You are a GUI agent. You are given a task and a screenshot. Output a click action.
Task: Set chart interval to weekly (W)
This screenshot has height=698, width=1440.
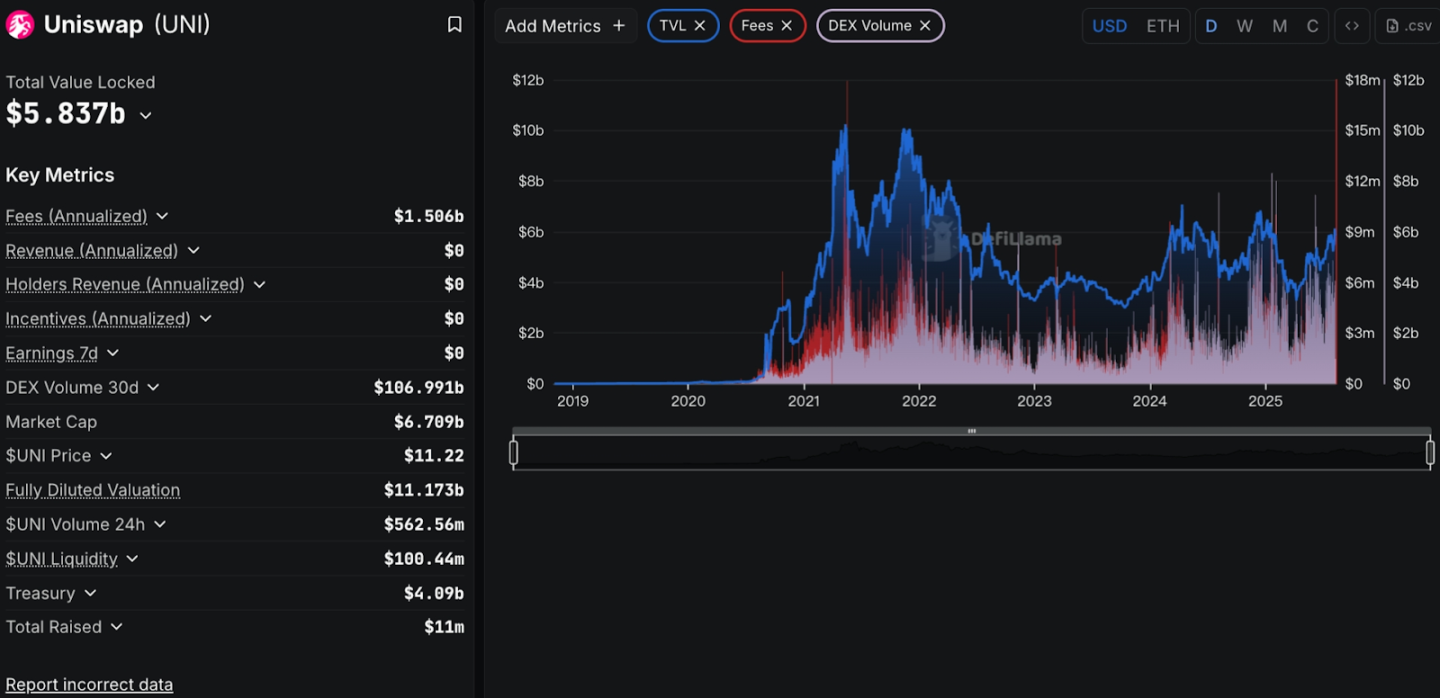coord(1244,26)
